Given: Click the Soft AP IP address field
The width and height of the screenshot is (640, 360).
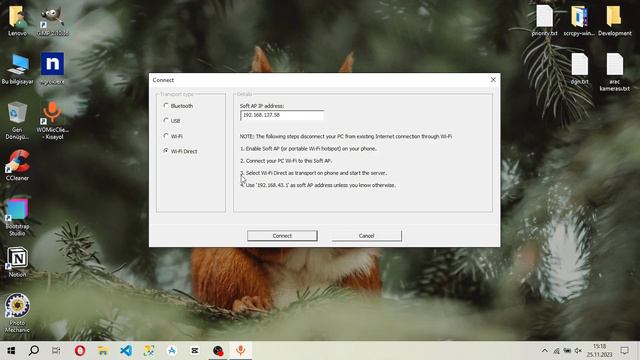Looking at the screenshot, I should (x=282, y=116).
